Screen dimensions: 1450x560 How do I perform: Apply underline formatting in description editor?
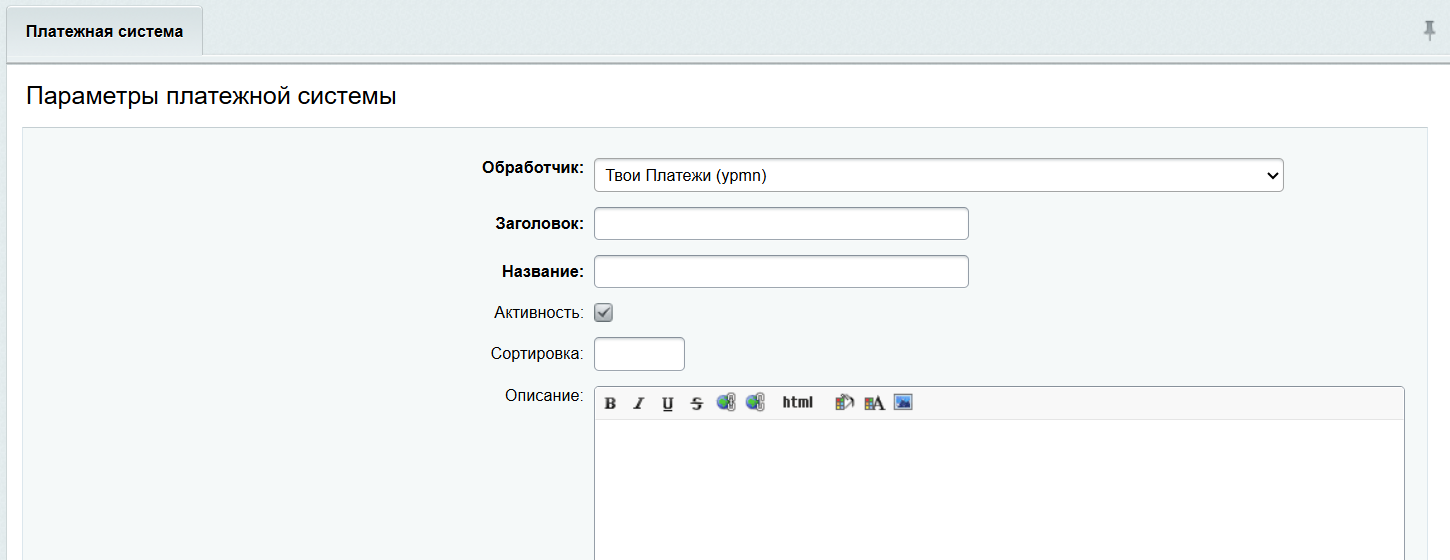tap(668, 403)
